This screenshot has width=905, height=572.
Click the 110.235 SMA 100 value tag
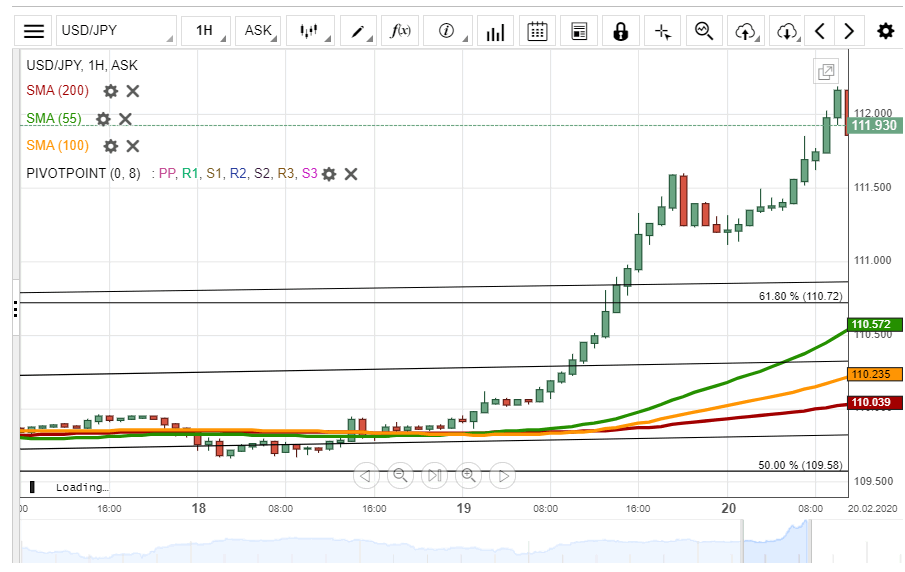pyautogui.click(x=874, y=374)
